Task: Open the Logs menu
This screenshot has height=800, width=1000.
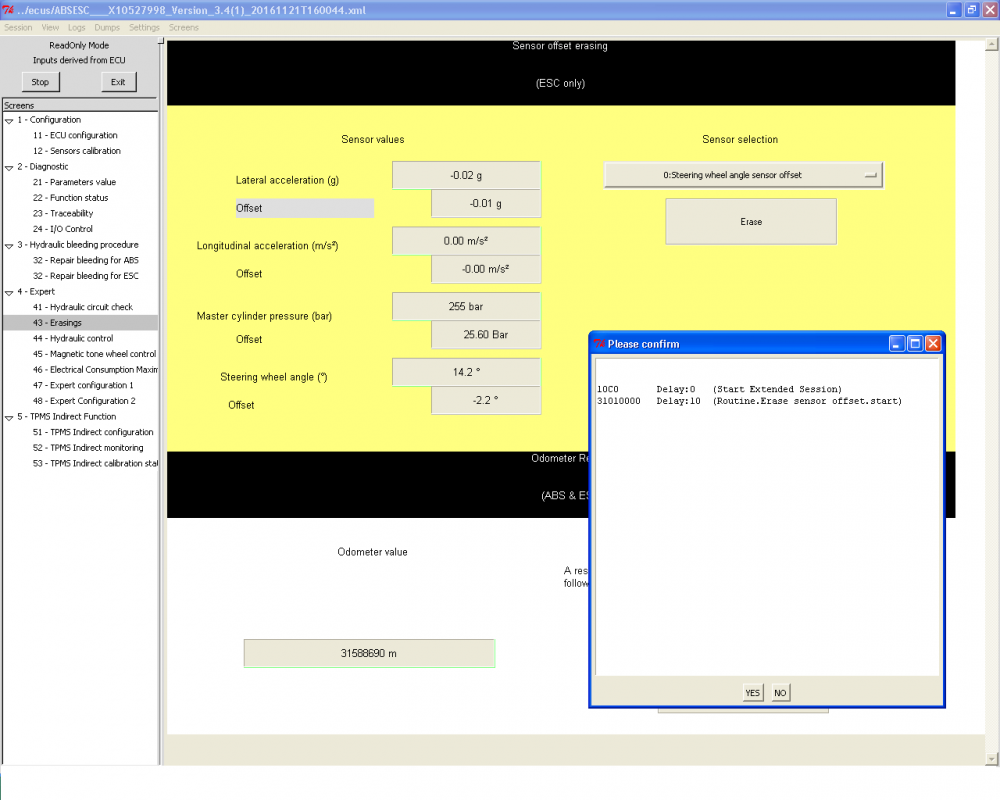Action: (x=77, y=27)
